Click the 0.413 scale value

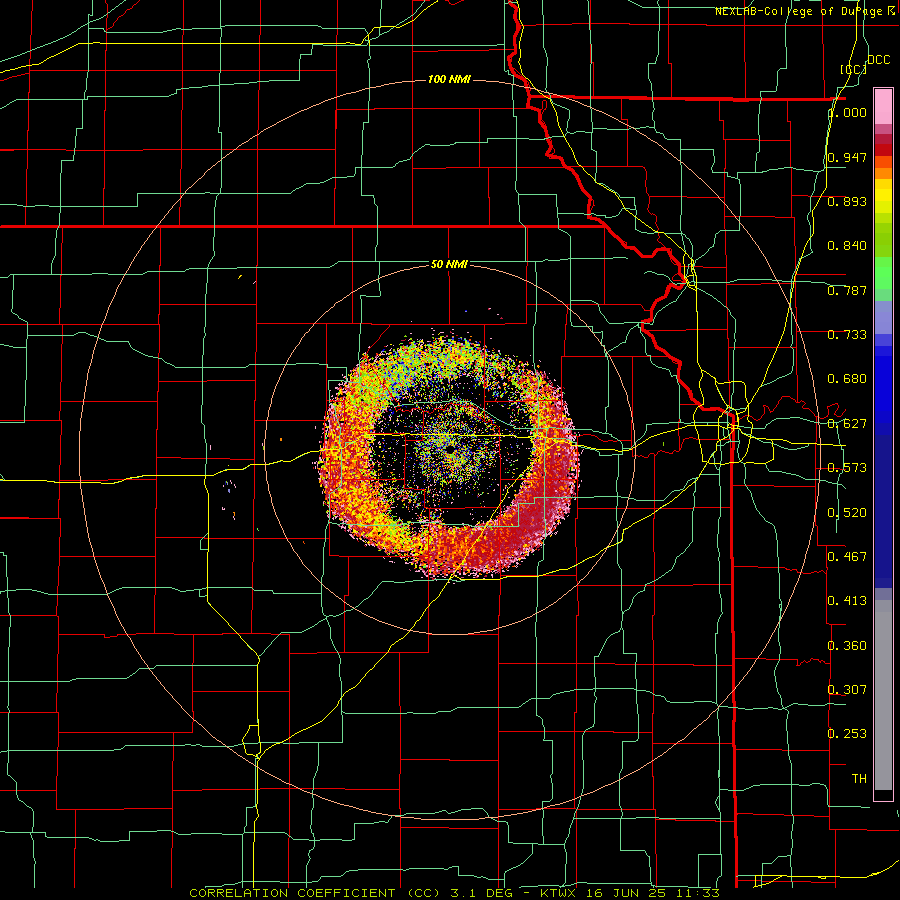(x=847, y=601)
